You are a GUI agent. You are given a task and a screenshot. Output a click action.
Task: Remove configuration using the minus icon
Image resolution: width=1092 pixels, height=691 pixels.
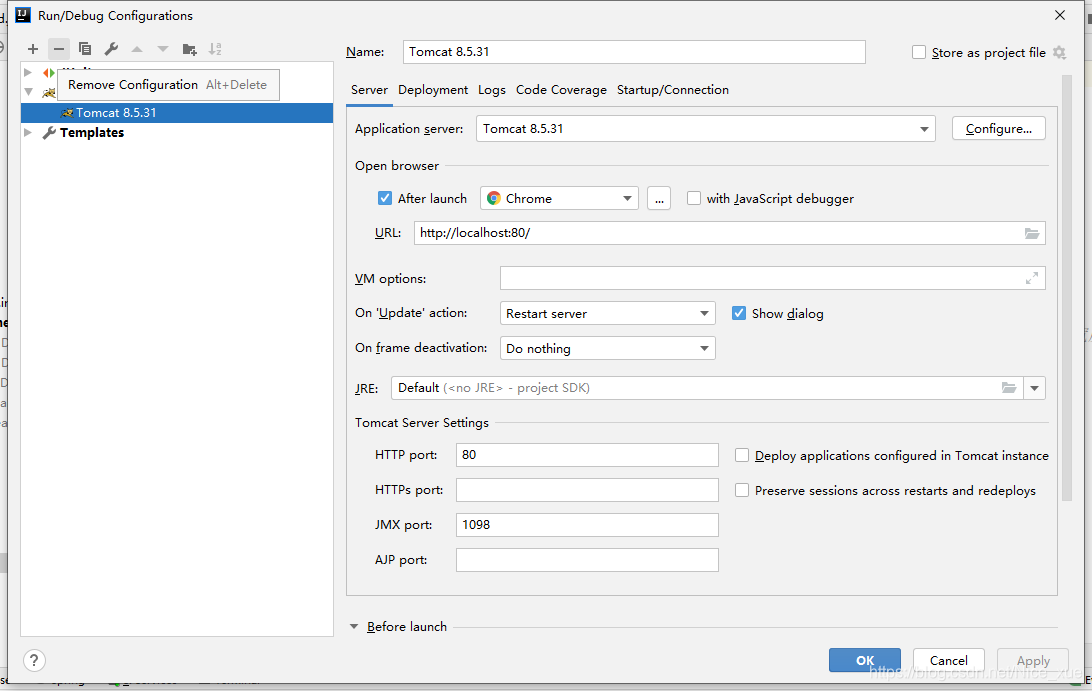click(58, 49)
